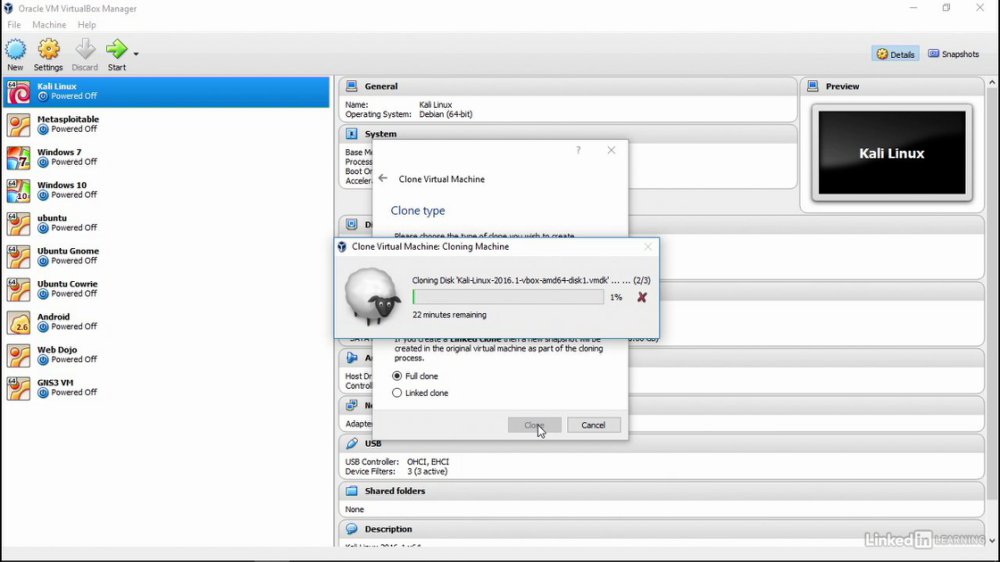This screenshot has height=562, width=1000.
Task: Choose the Linked clone radio button
Action: point(397,393)
